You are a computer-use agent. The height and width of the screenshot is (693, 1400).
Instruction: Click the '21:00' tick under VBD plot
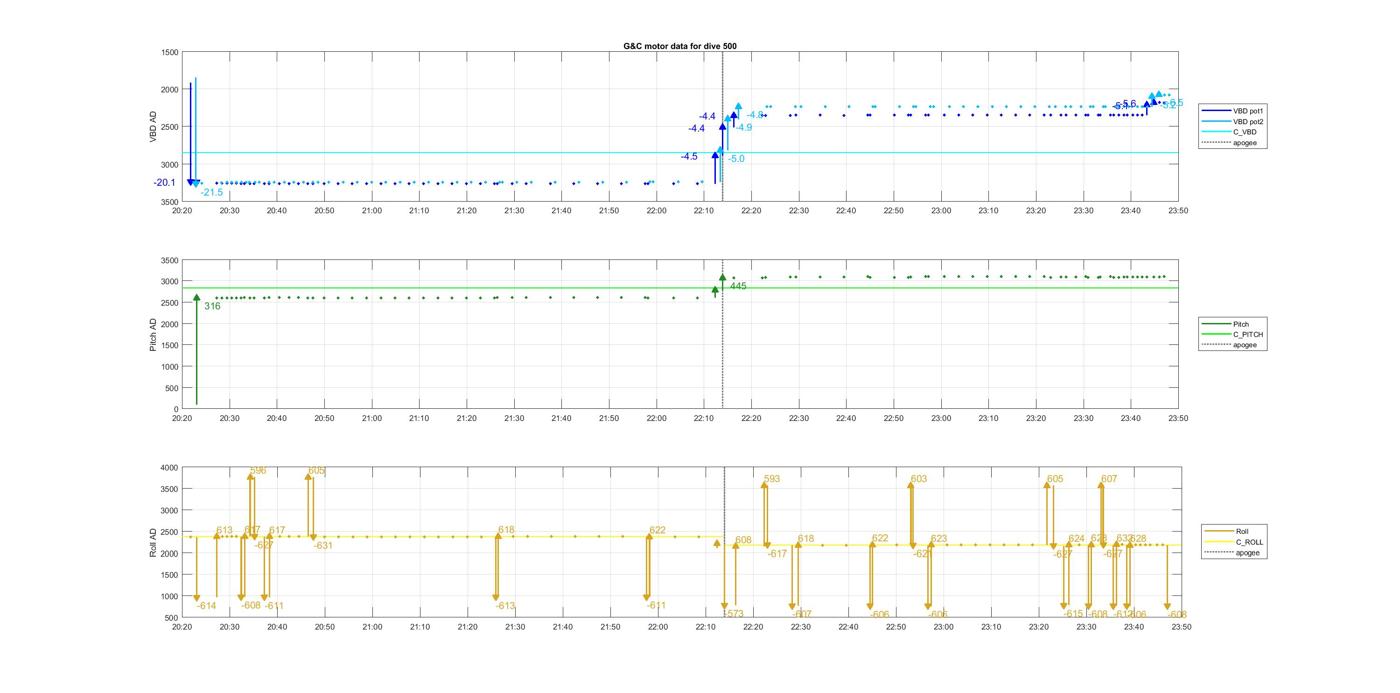(x=372, y=211)
